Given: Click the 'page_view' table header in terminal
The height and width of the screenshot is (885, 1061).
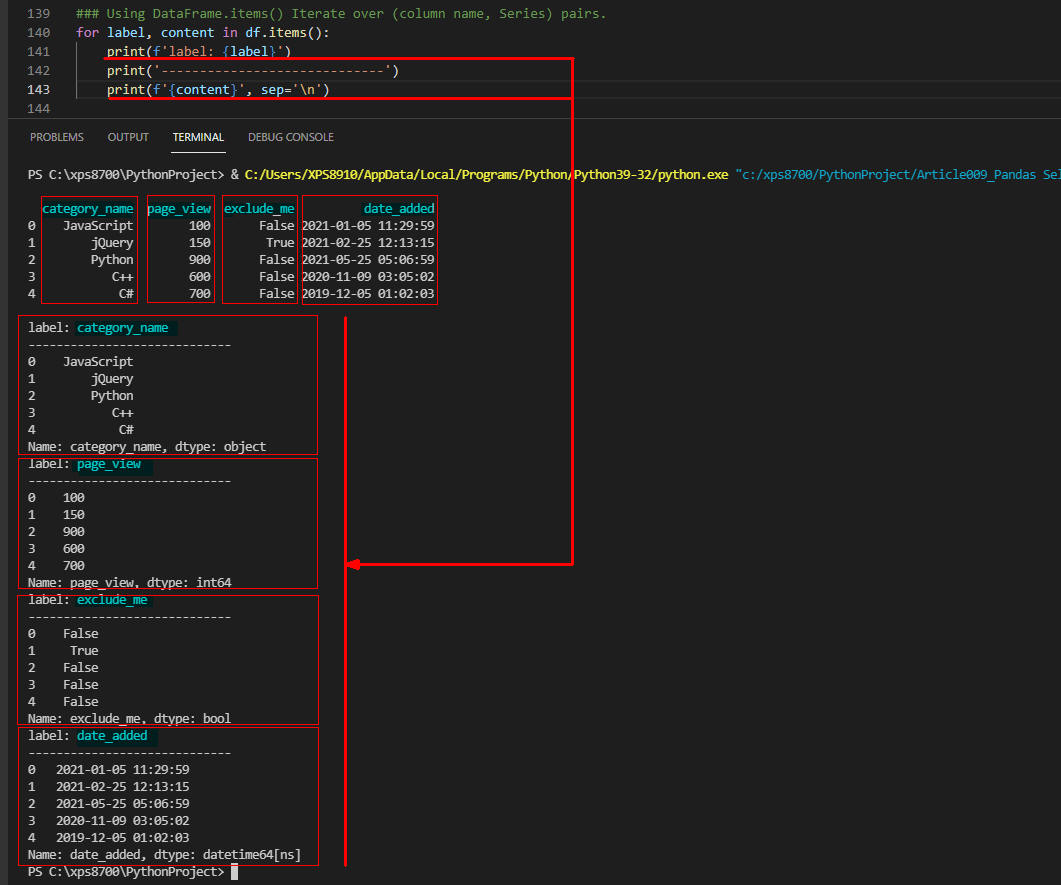Looking at the screenshot, I should click(x=179, y=208).
